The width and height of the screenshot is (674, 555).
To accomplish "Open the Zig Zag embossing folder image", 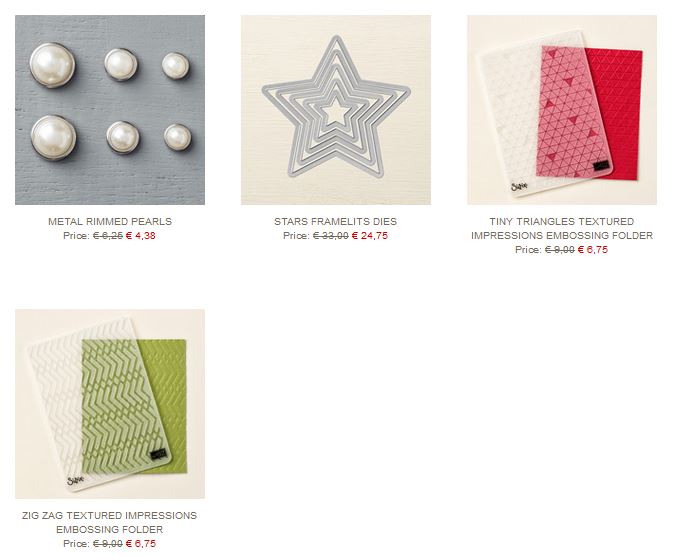I will [110, 404].
